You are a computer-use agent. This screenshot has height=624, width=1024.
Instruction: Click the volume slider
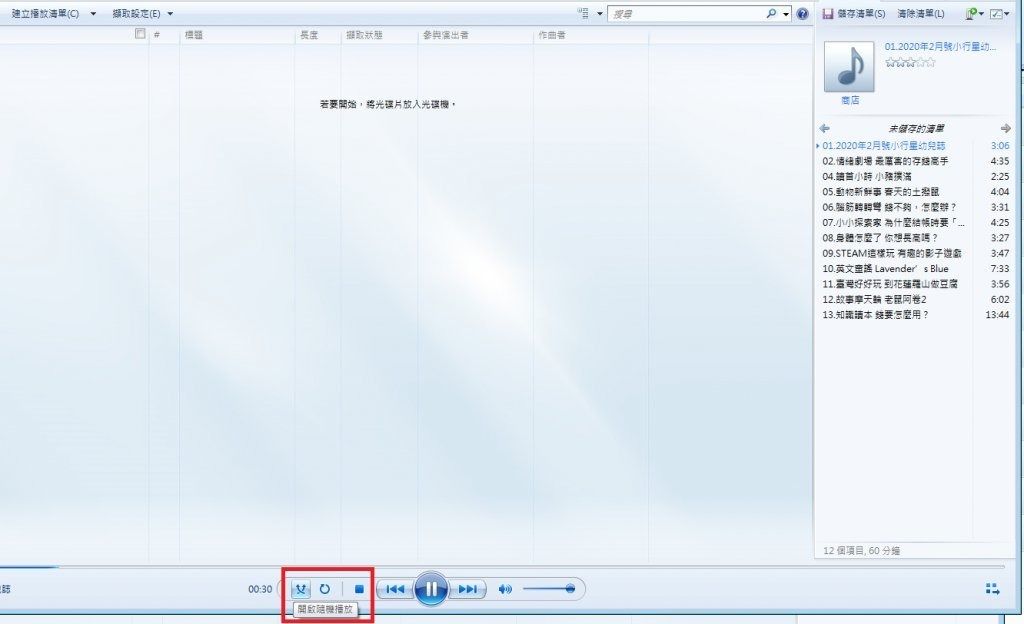[x=548, y=589]
